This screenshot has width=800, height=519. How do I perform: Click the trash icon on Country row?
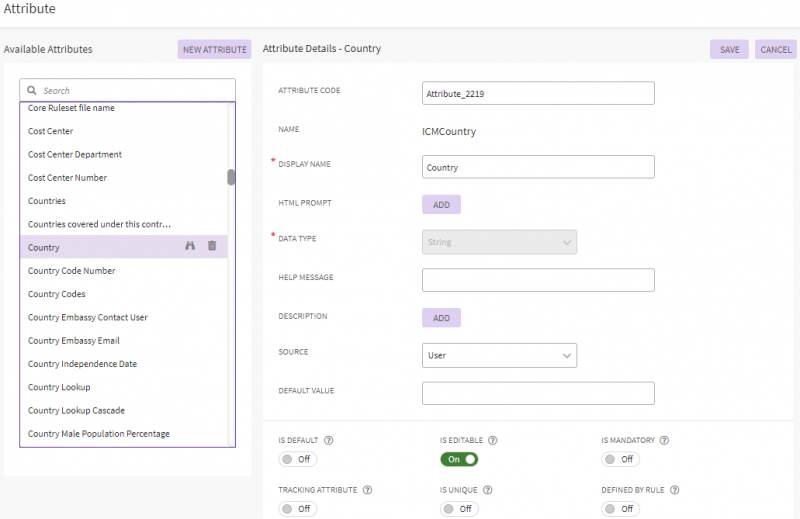[x=212, y=246]
